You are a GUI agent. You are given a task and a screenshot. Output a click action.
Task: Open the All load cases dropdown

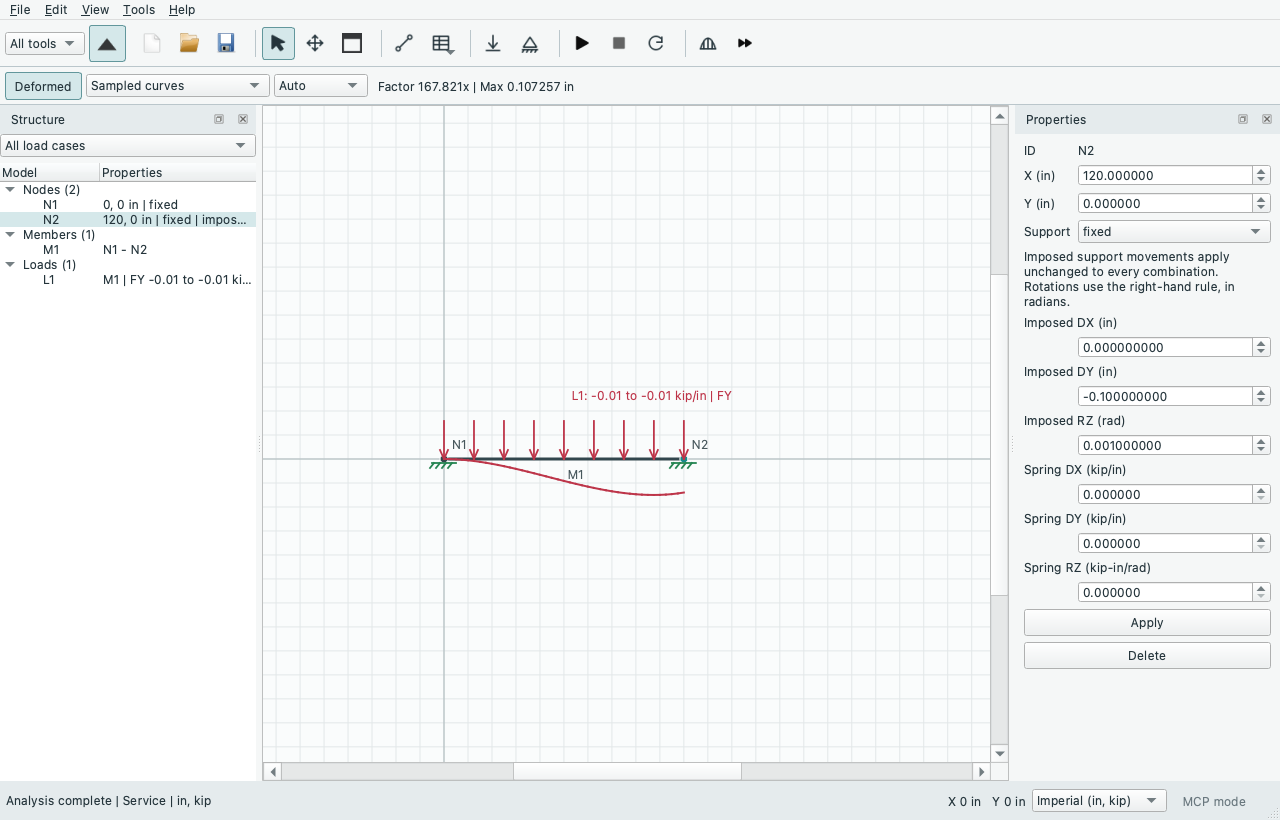pyautogui.click(x=128, y=146)
